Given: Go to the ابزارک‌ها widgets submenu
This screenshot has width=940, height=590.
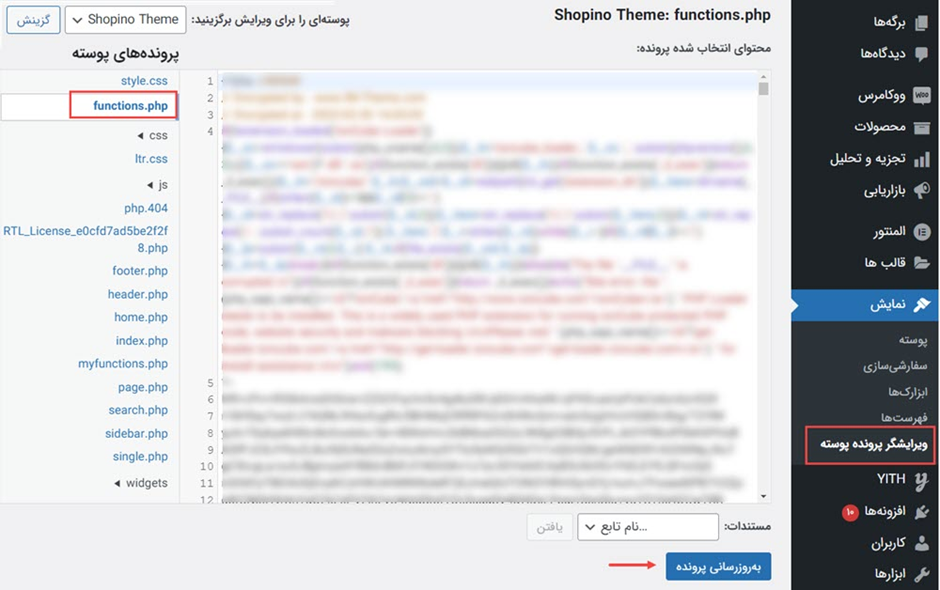Looking at the screenshot, I should pyautogui.click(x=908, y=392).
